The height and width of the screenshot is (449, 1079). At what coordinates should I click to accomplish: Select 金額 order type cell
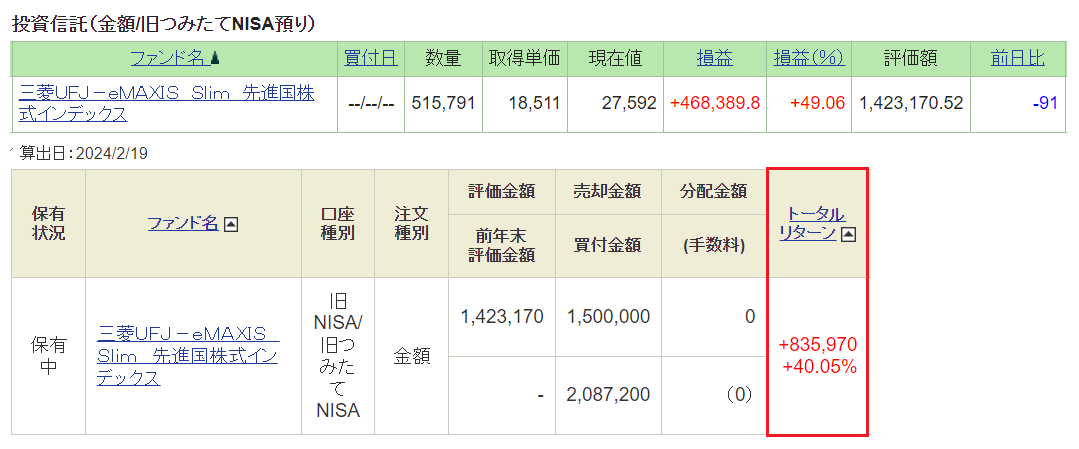(412, 356)
